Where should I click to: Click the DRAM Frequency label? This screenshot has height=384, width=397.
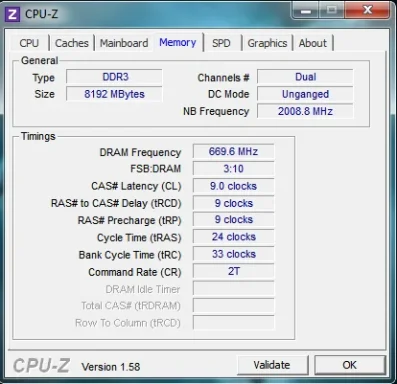pos(140,152)
